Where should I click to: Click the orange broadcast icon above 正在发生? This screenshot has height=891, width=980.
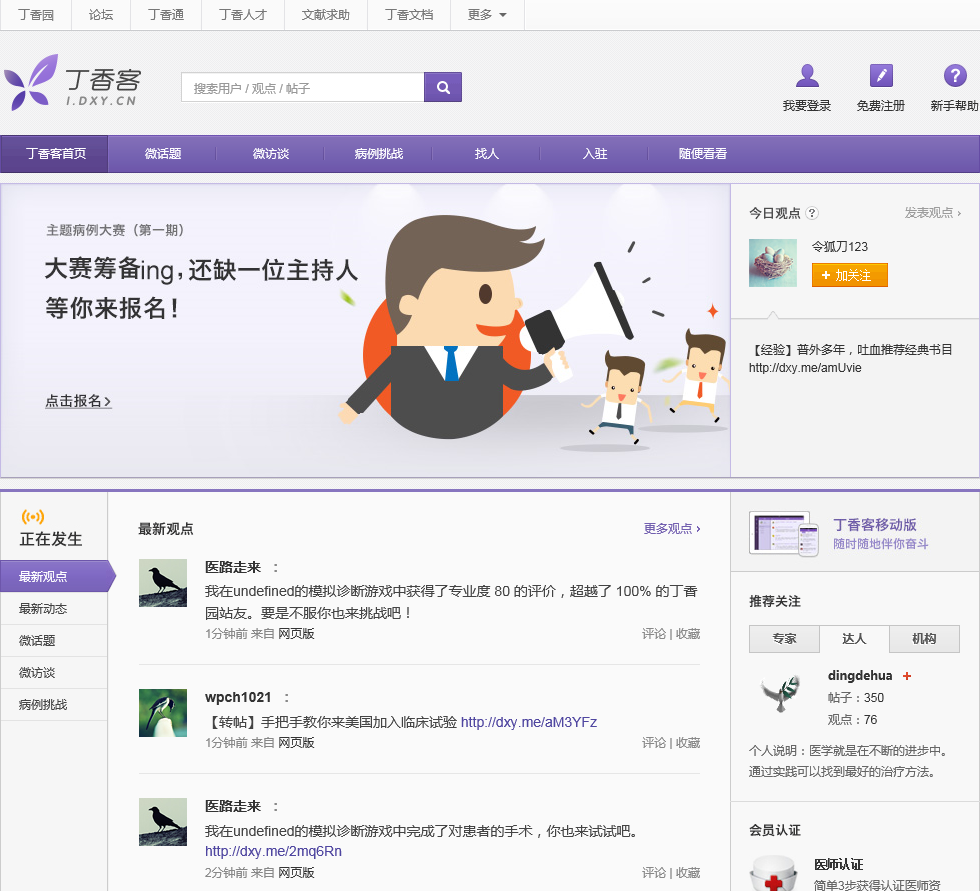point(32,517)
